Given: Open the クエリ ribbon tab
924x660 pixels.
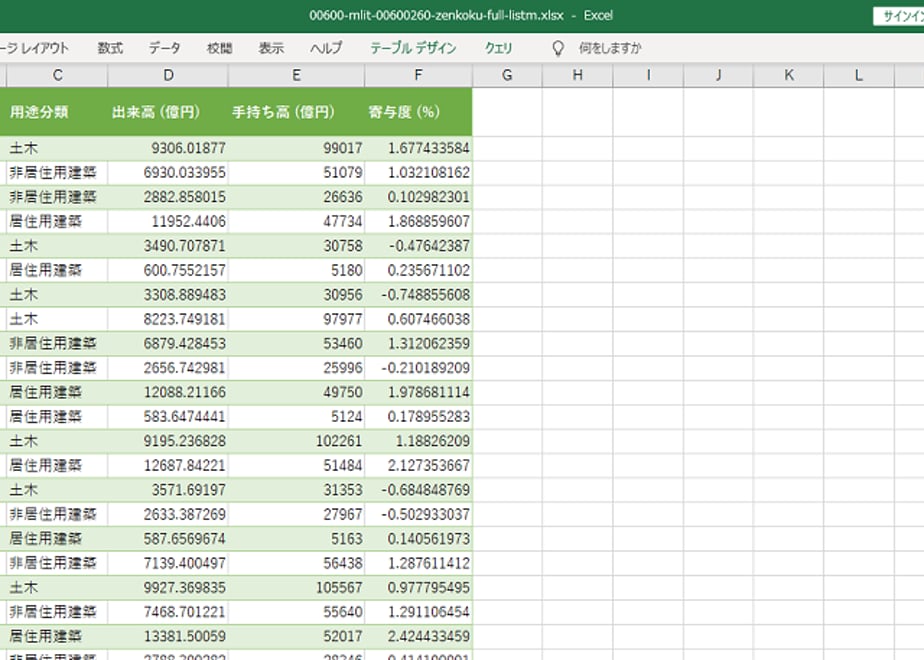Looking at the screenshot, I should tap(499, 48).
